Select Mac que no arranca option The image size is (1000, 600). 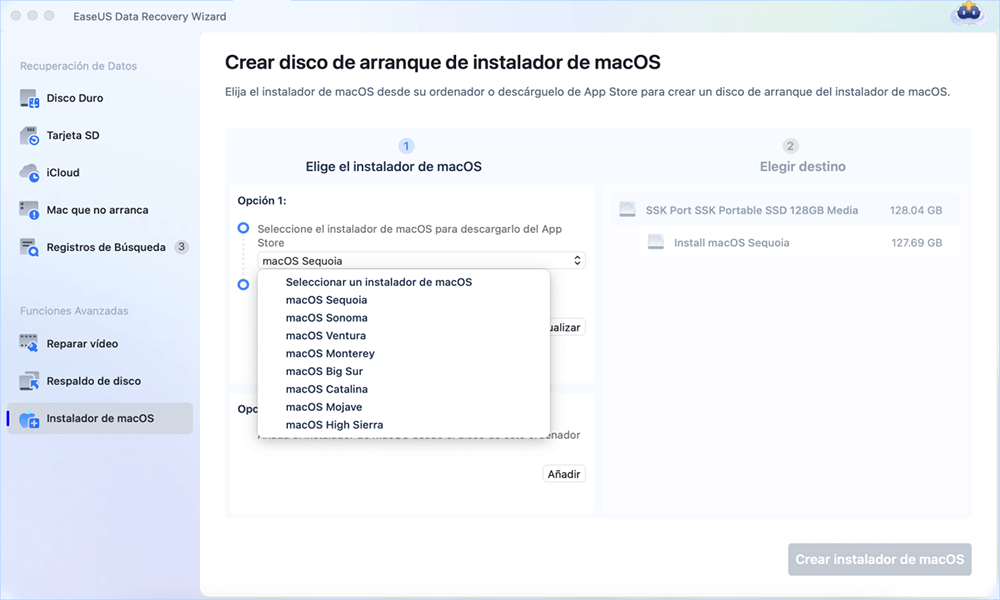pyautogui.click(x=99, y=210)
